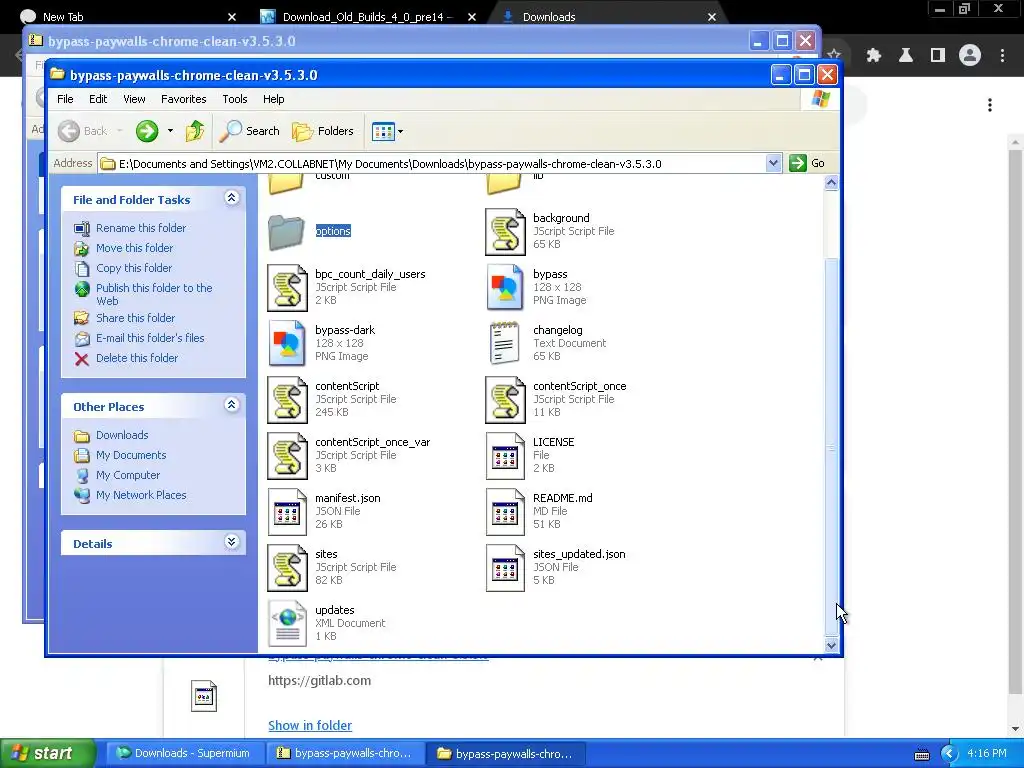Open the Edit menu
This screenshot has height=768, width=1024.
pyautogui.click(x=98, y=99)
